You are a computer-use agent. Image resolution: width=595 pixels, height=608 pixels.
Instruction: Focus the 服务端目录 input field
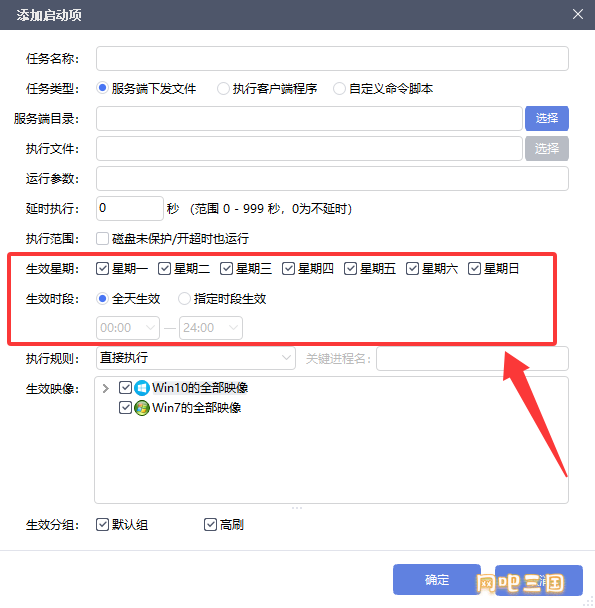(x=309, y=118)
